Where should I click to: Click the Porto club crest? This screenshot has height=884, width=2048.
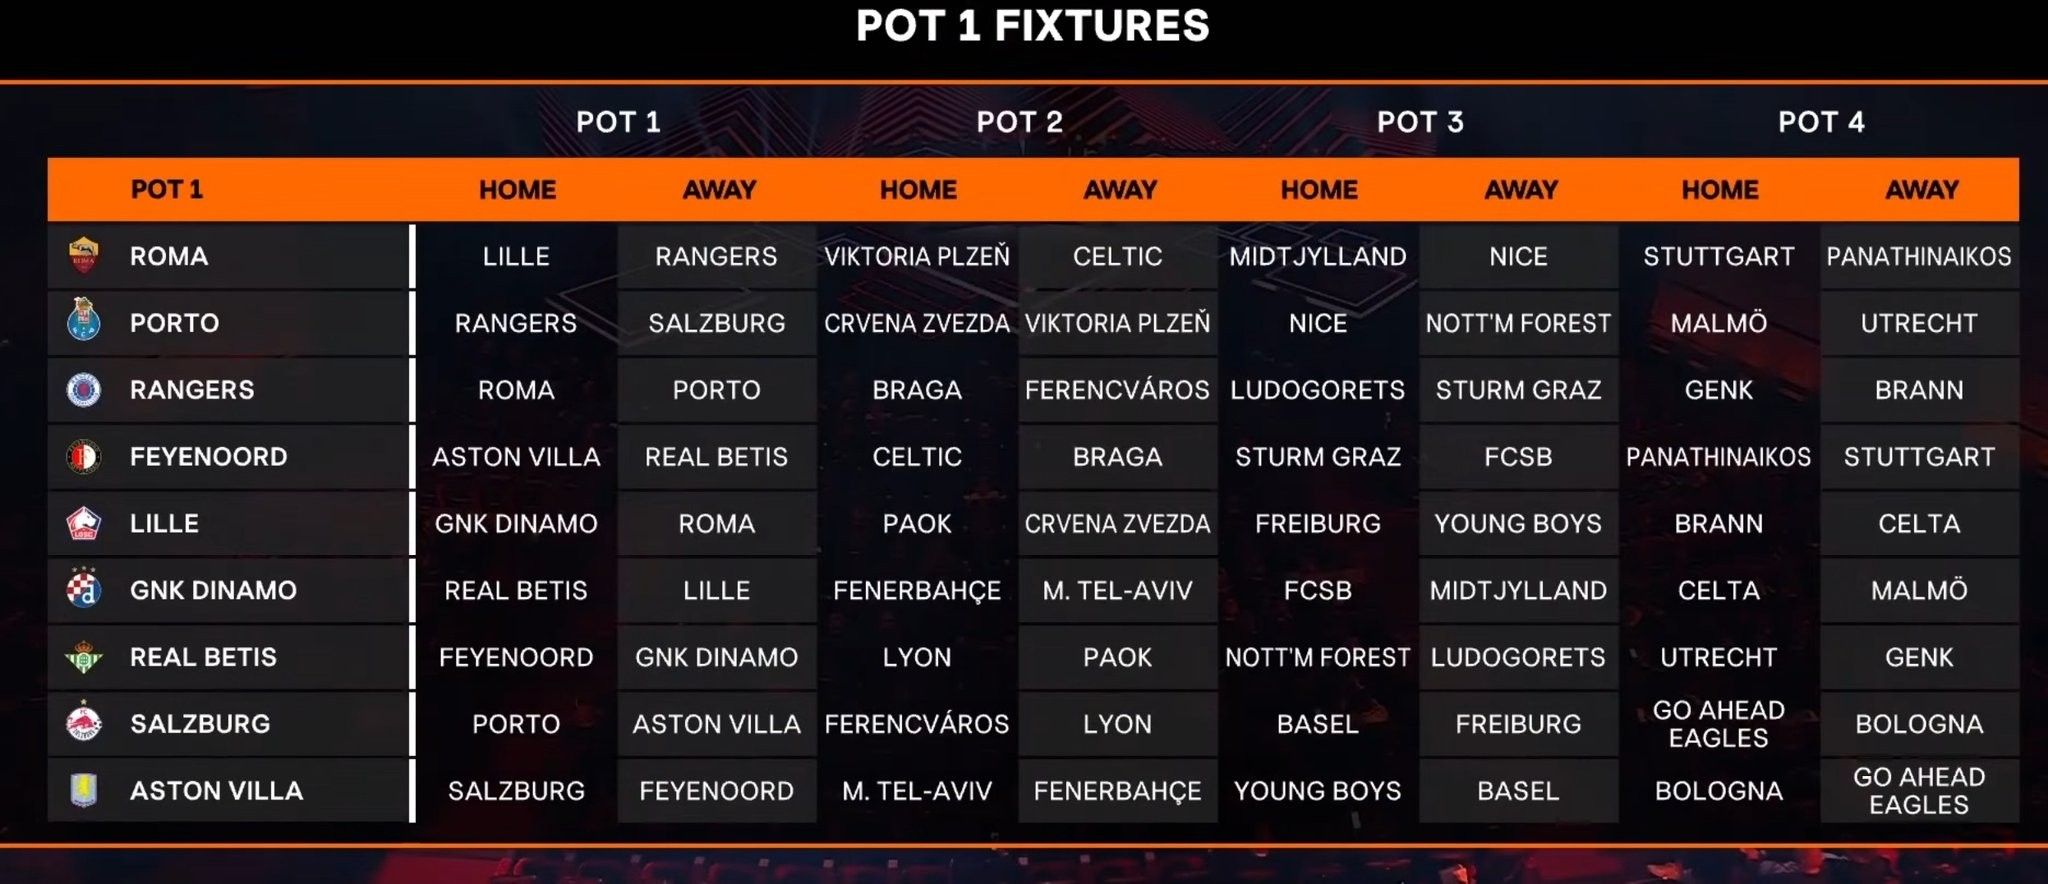(x=83, y=321)
